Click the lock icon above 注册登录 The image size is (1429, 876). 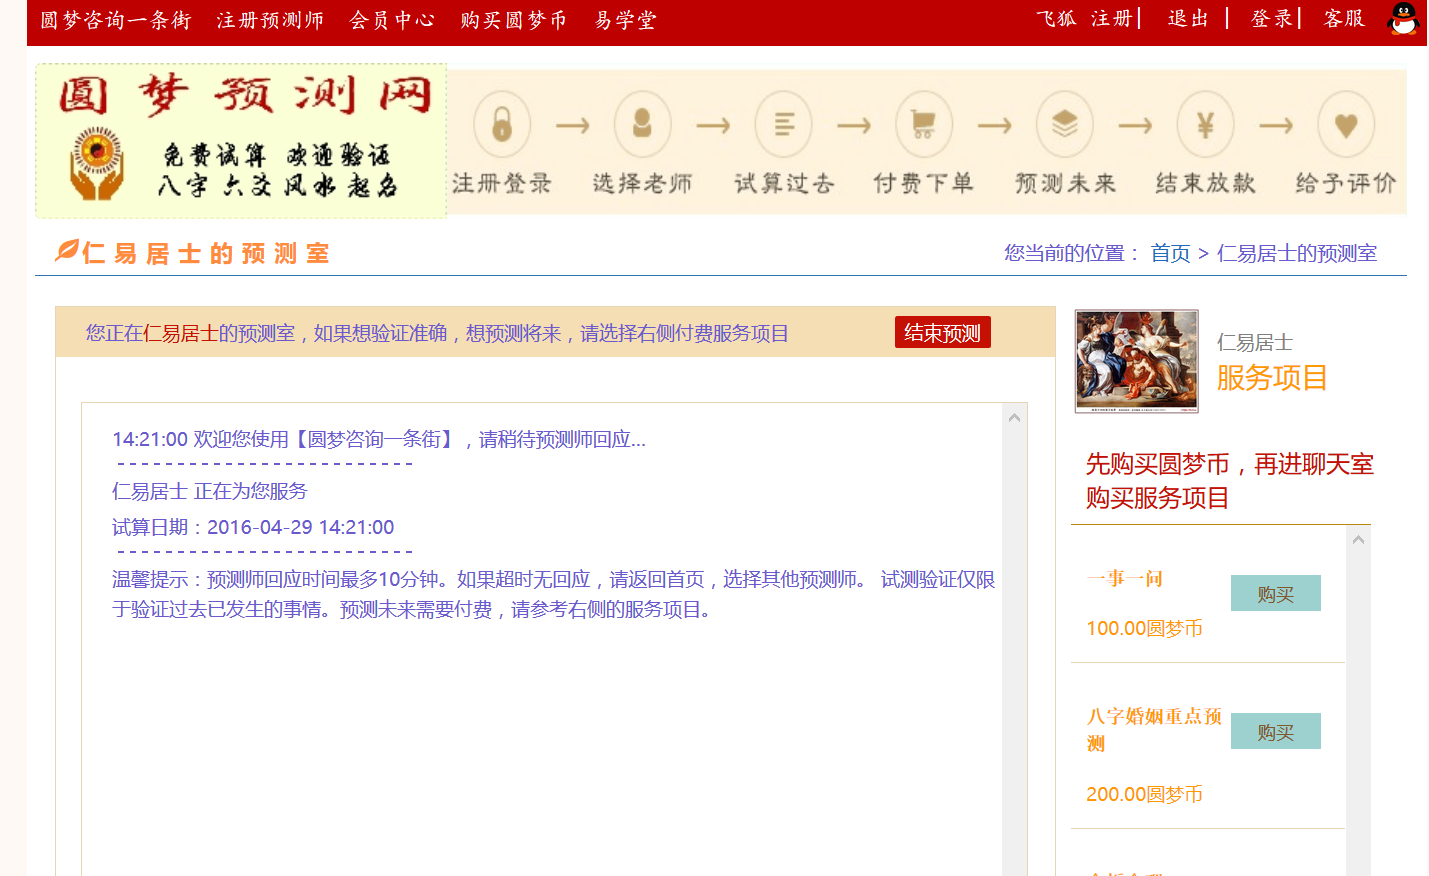(x=501, y=124)
